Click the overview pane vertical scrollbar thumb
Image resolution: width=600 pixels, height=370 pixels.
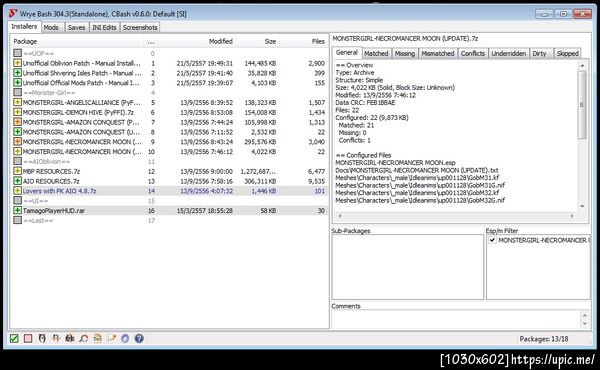[x=582, y=104]
